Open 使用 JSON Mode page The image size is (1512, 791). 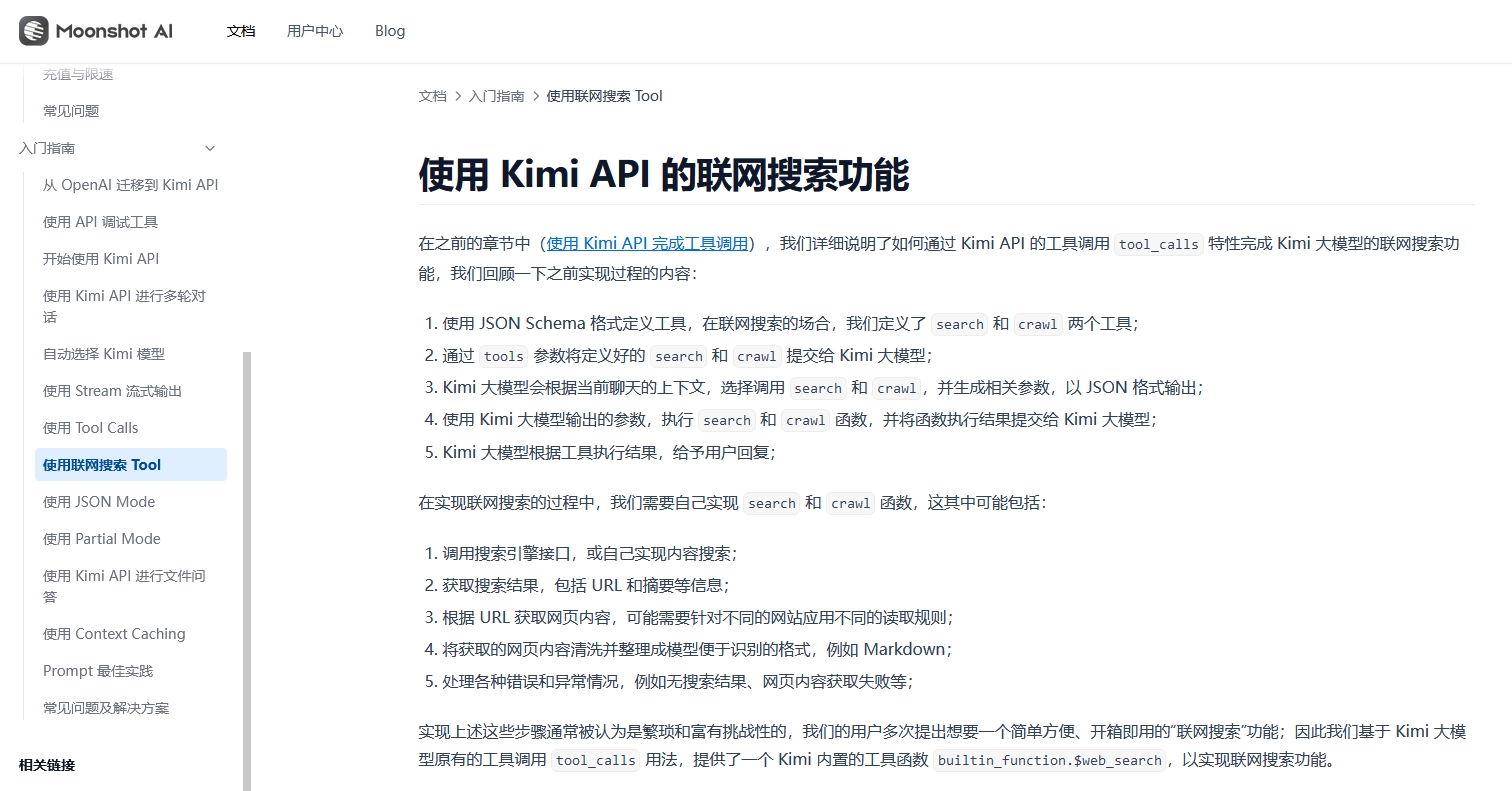click(x=99, y=502)
